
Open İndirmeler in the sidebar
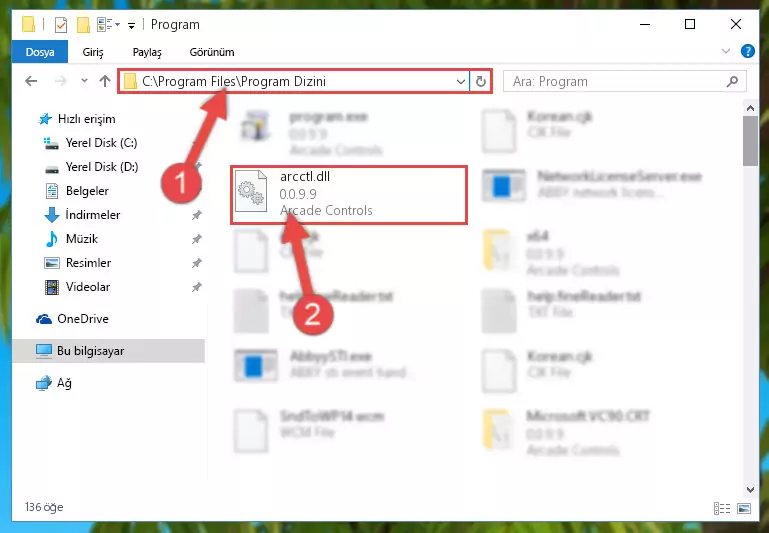point(93,215)
